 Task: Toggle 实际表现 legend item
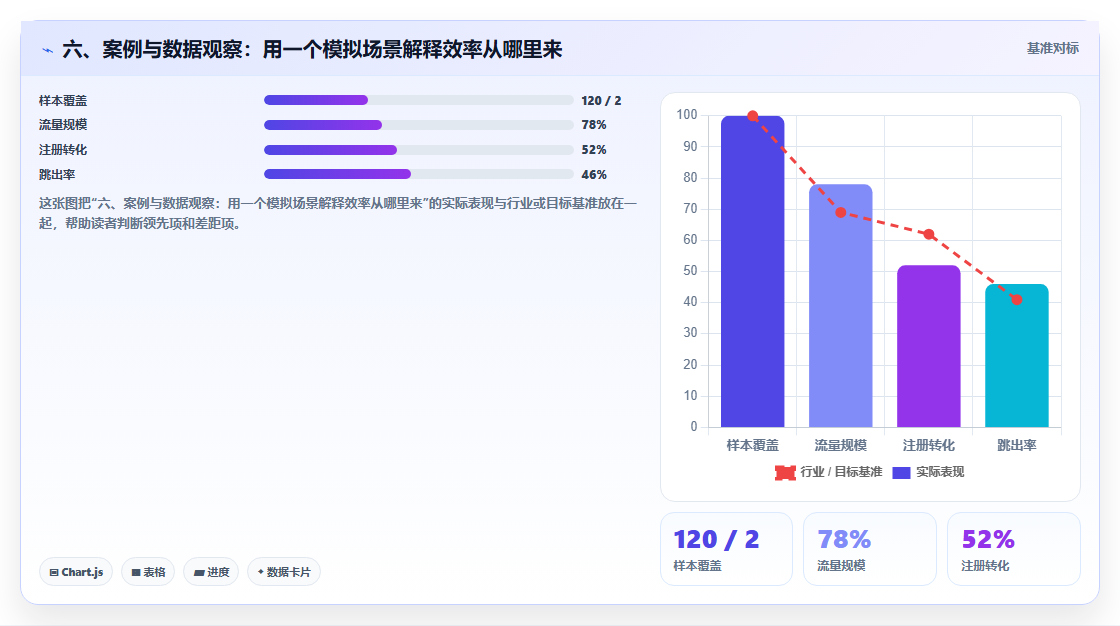[x=928, y=472]
